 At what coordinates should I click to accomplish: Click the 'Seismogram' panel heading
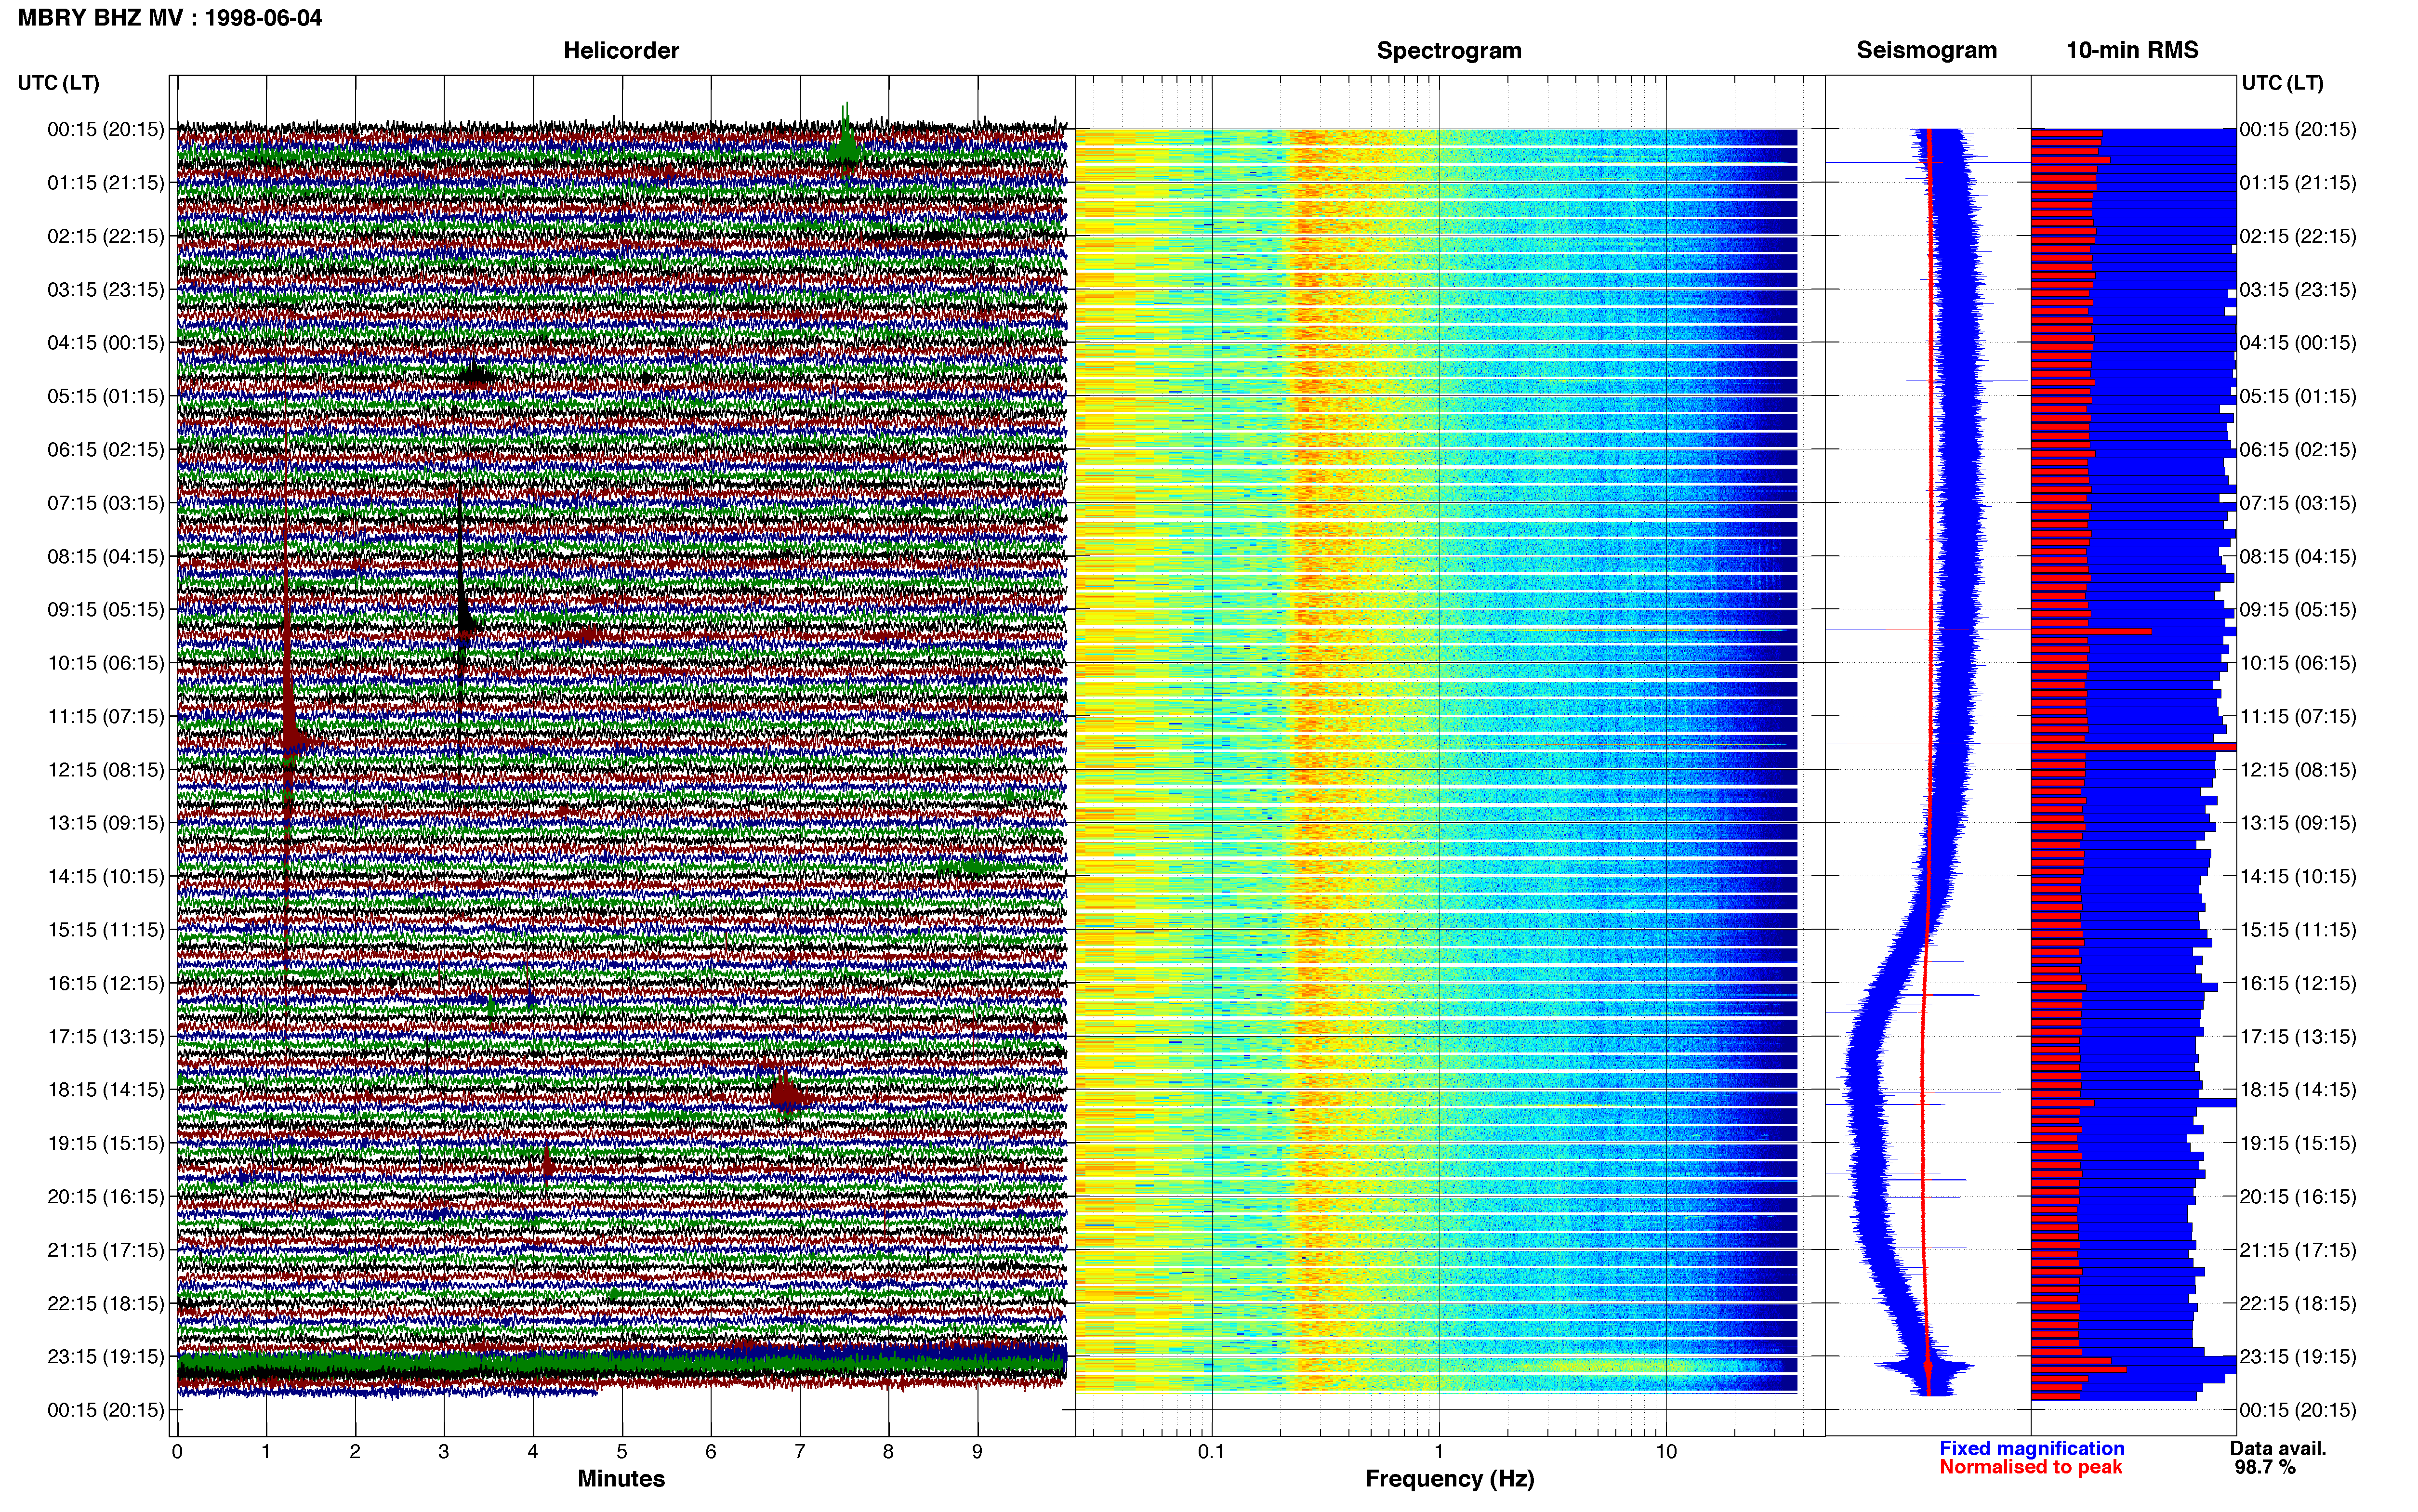[1926, 50]
